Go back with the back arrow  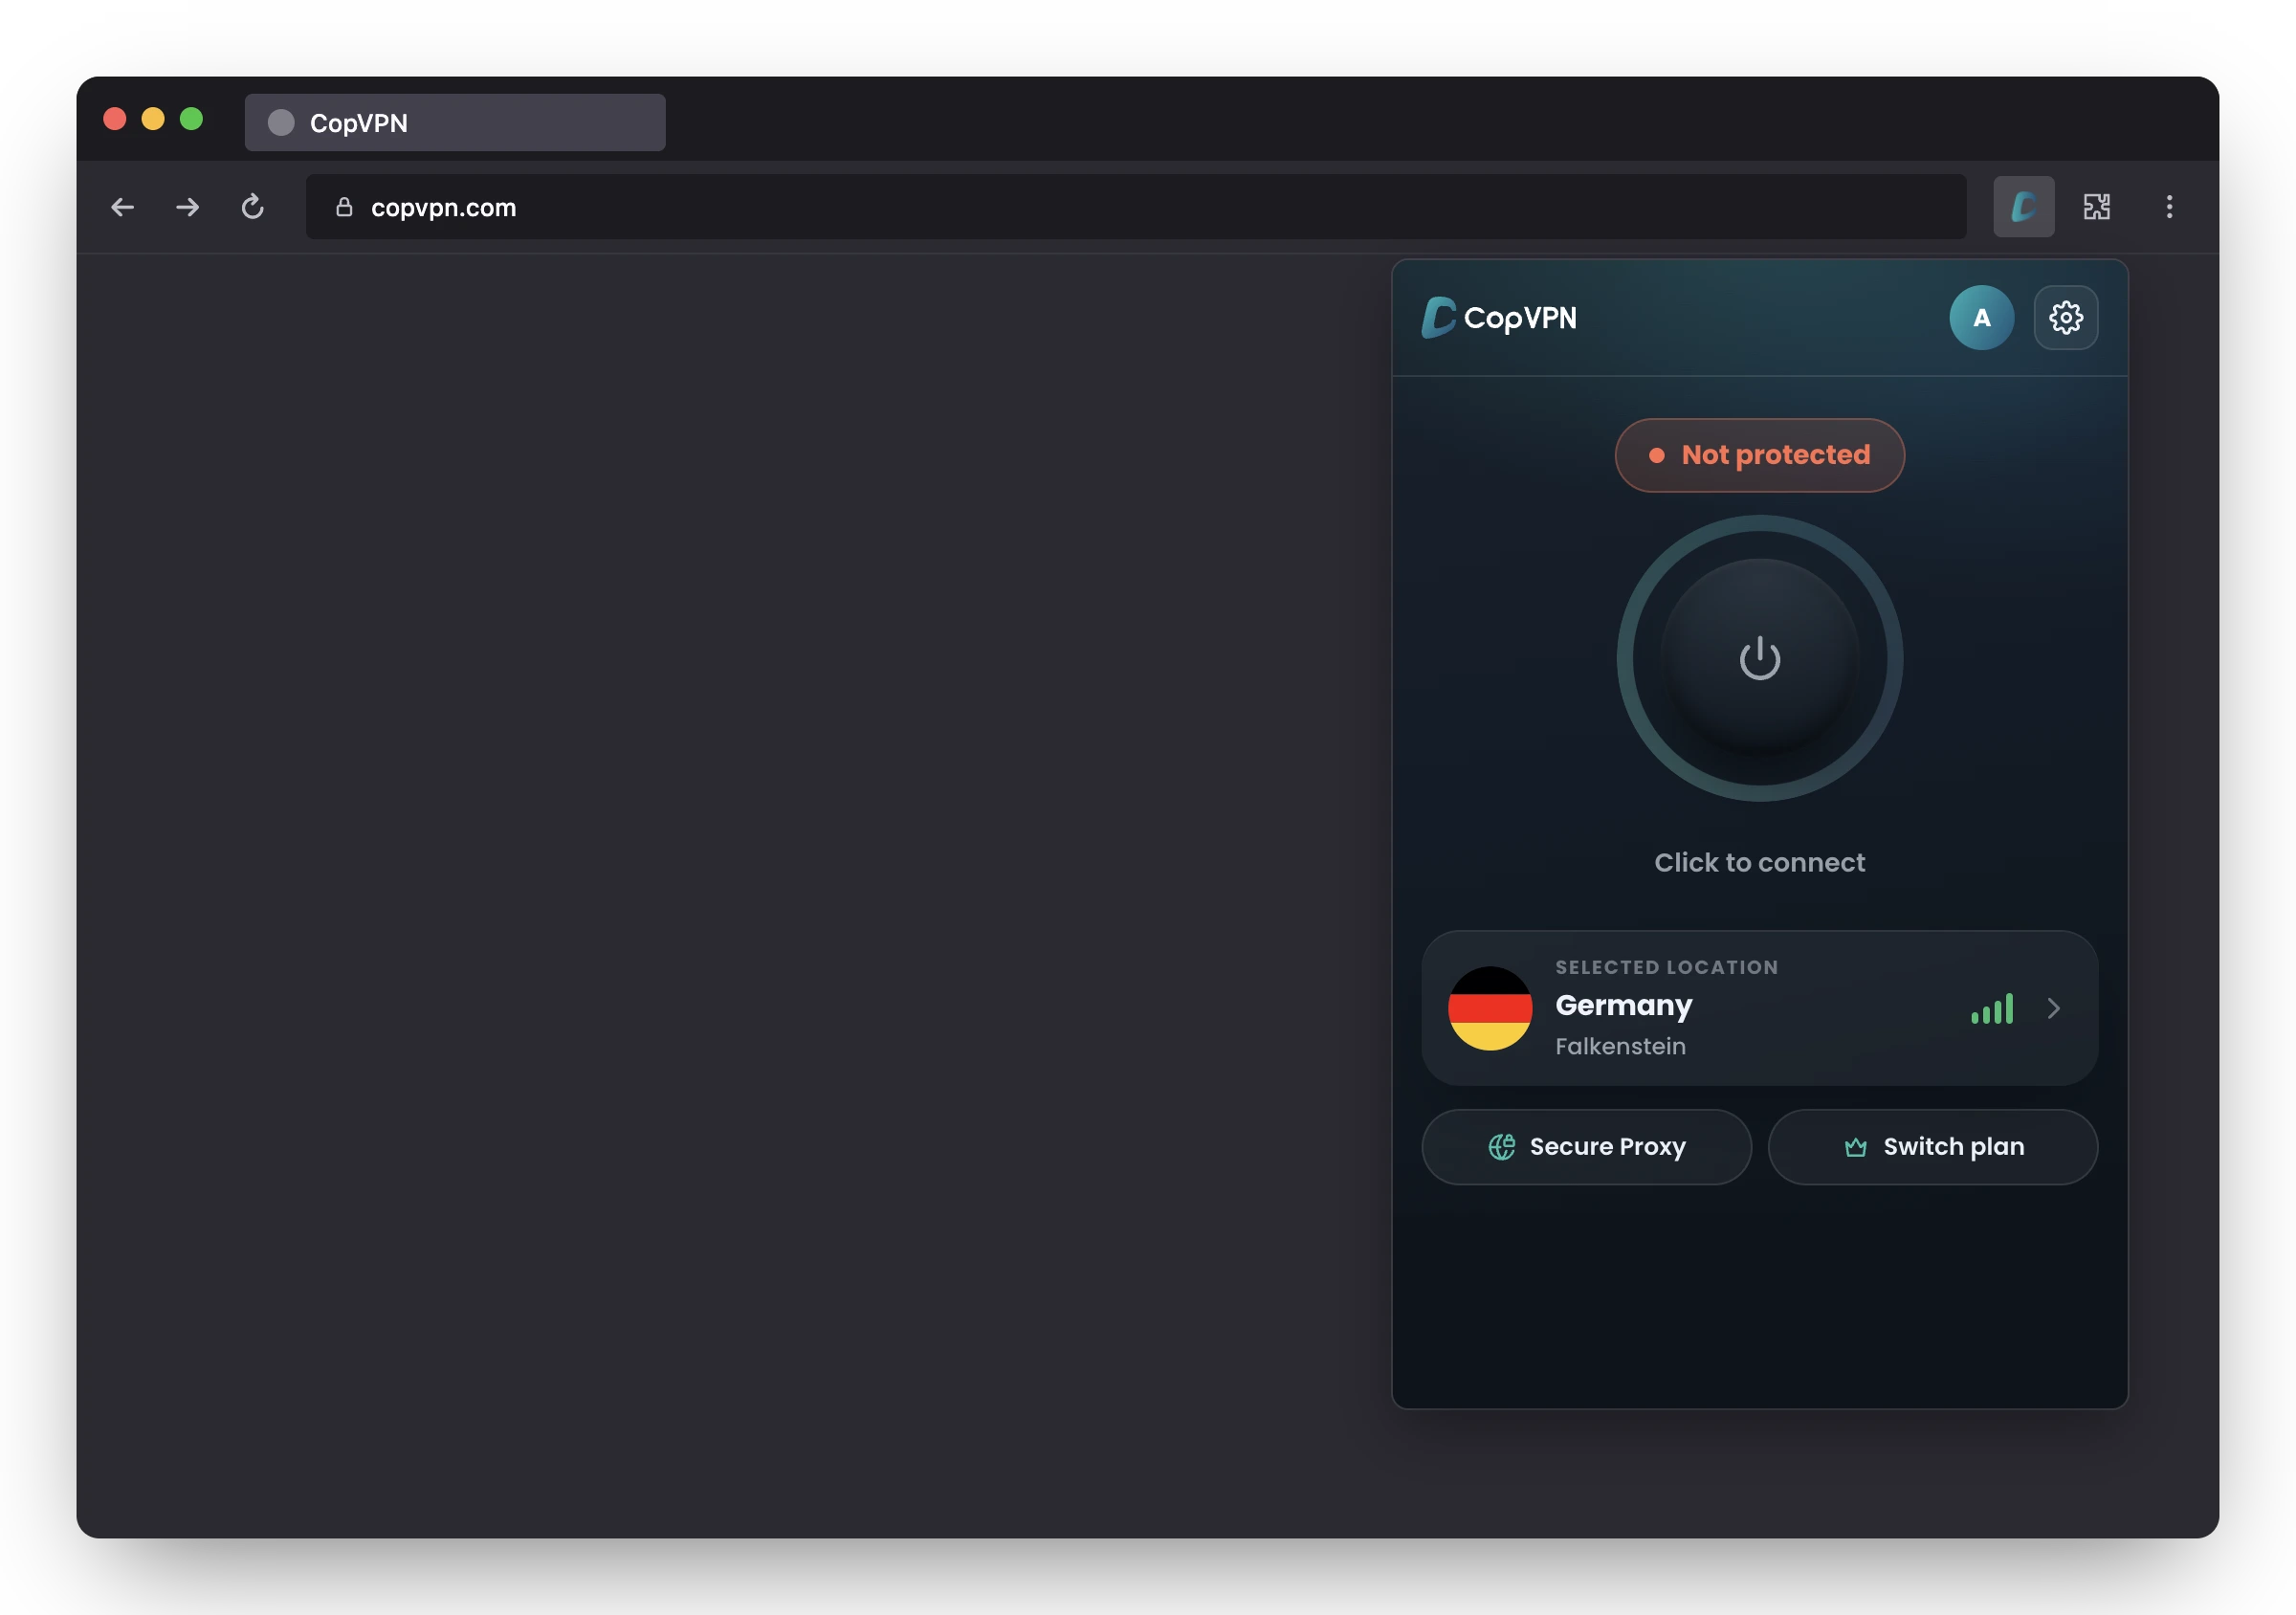click(x=122, y=207)
